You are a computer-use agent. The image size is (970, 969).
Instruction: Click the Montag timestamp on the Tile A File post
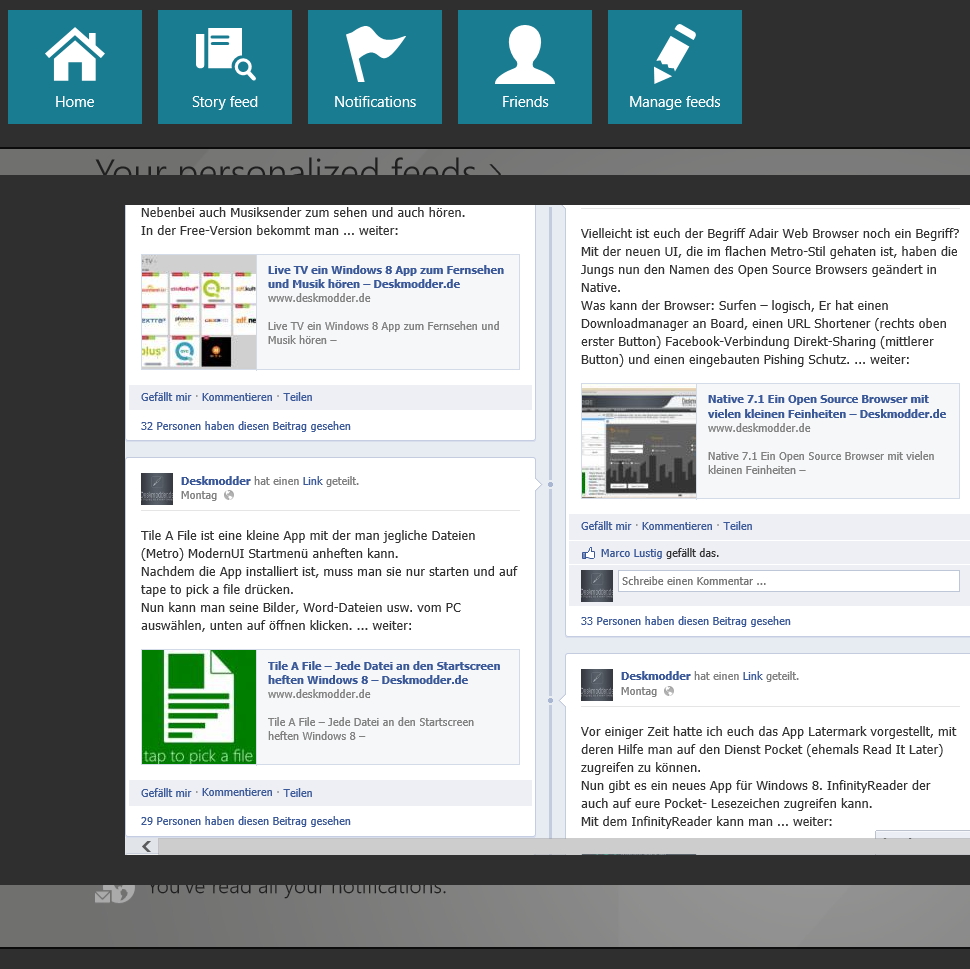pos(199,495)
